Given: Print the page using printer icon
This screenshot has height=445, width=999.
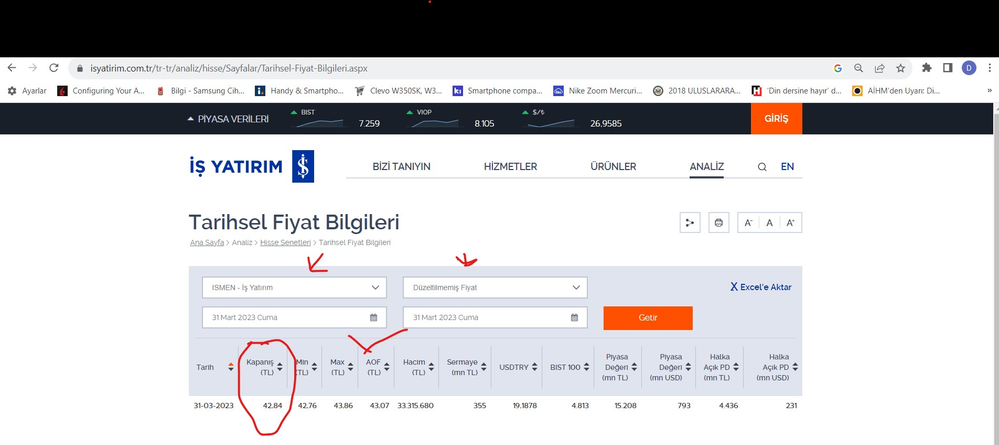Looking at the screenshot, I should [x=719, y=222].
